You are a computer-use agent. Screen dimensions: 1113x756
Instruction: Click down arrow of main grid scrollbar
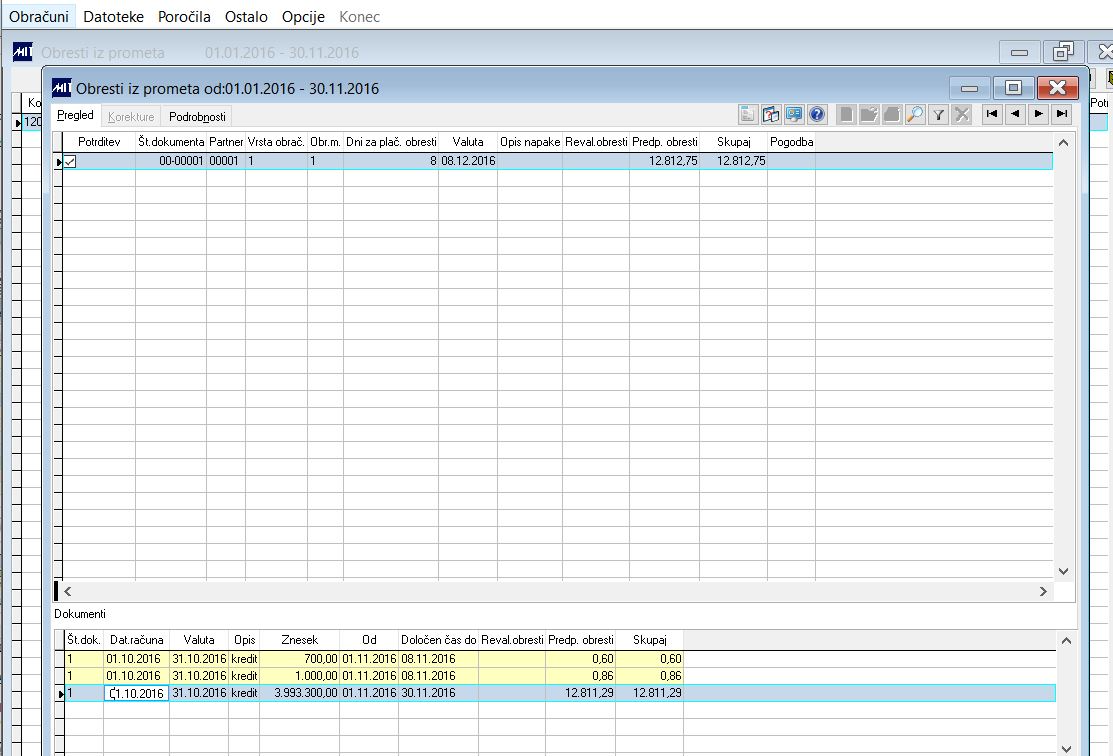1063,571
